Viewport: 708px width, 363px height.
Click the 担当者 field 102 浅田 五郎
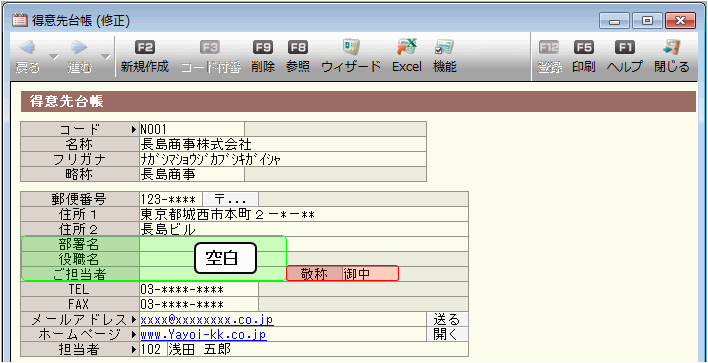pos(303,349)
